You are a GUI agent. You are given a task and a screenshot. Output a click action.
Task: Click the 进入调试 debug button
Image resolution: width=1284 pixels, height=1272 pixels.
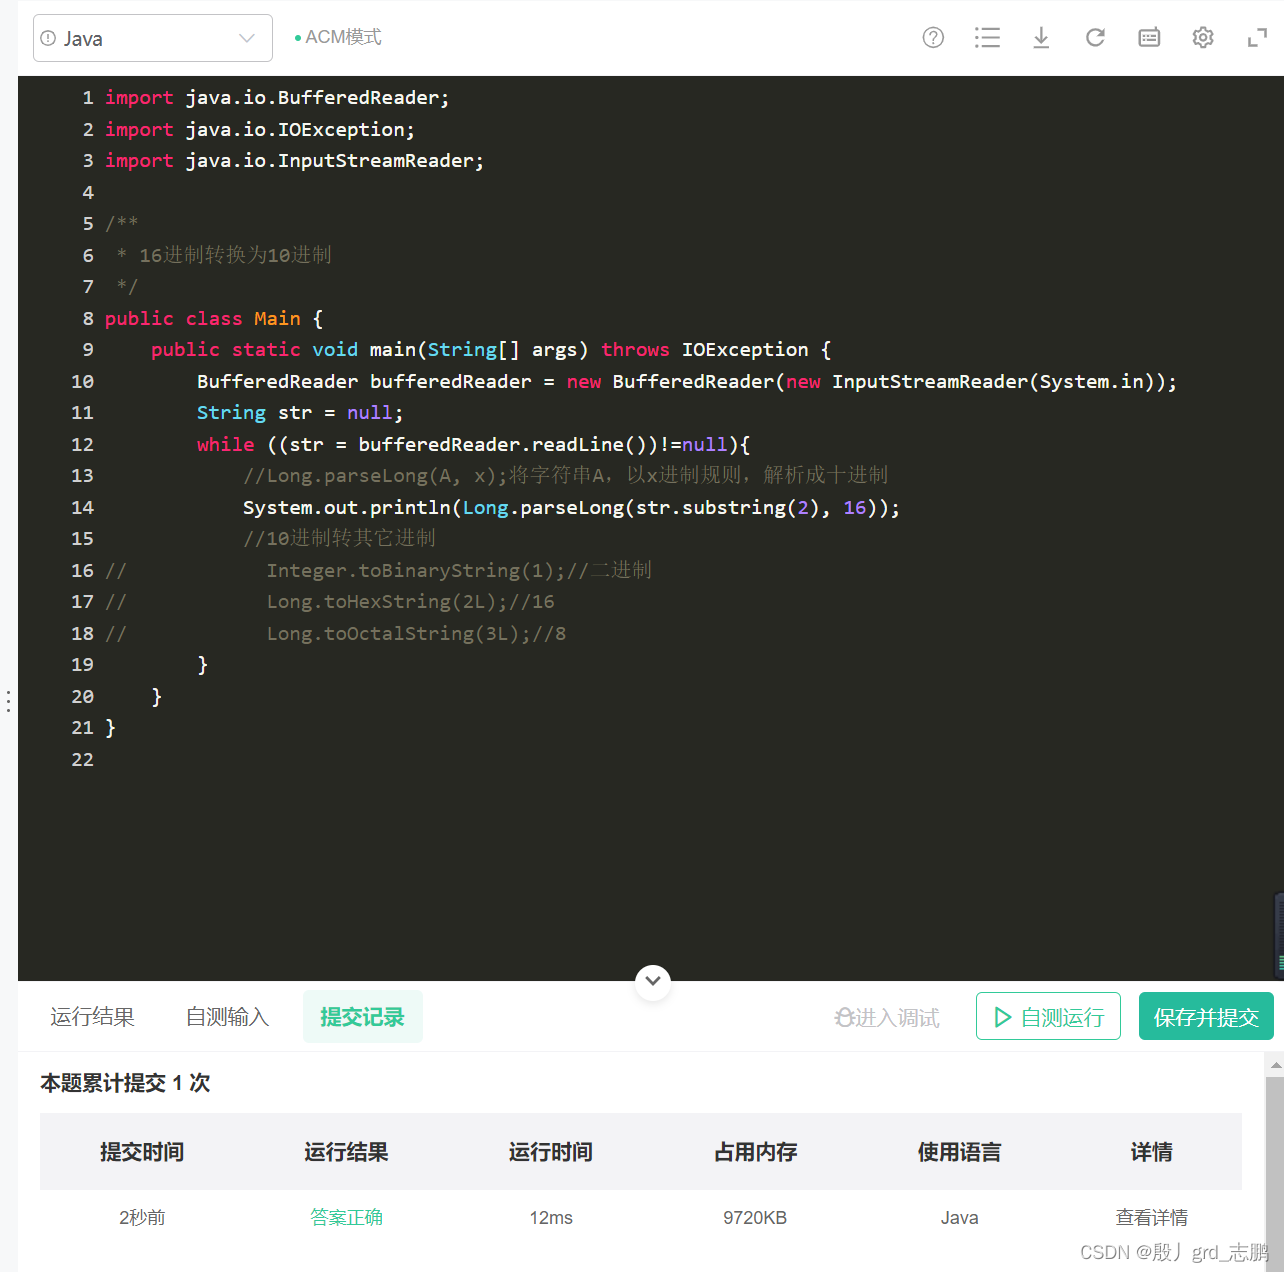coord(887,1017)
